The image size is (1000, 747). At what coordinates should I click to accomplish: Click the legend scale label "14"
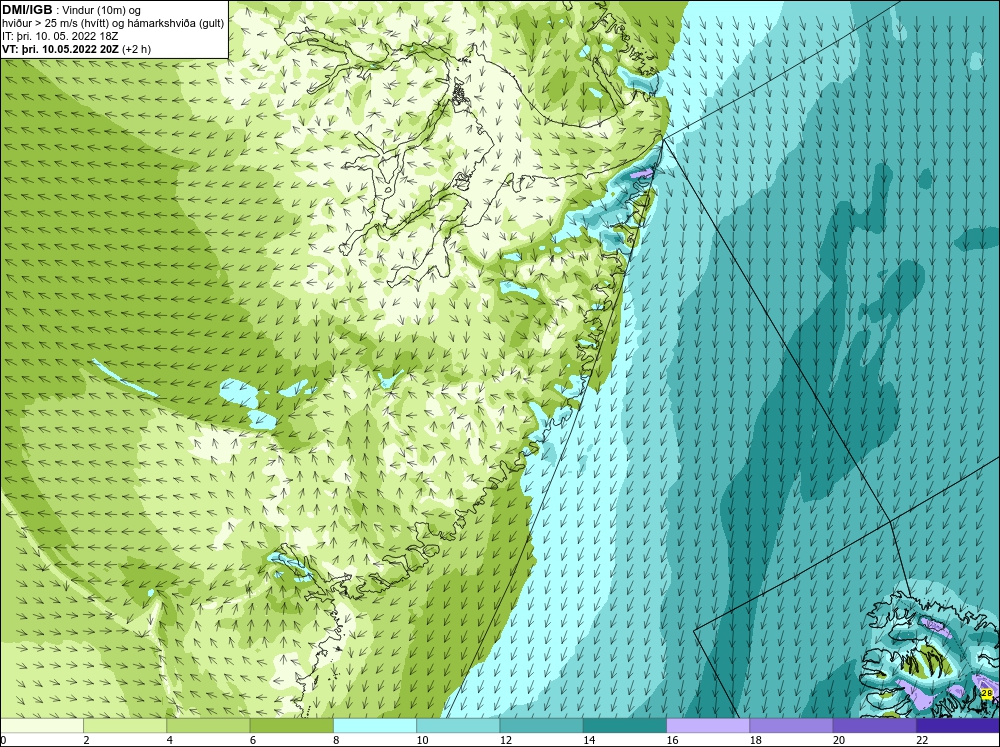pos(589,740)
